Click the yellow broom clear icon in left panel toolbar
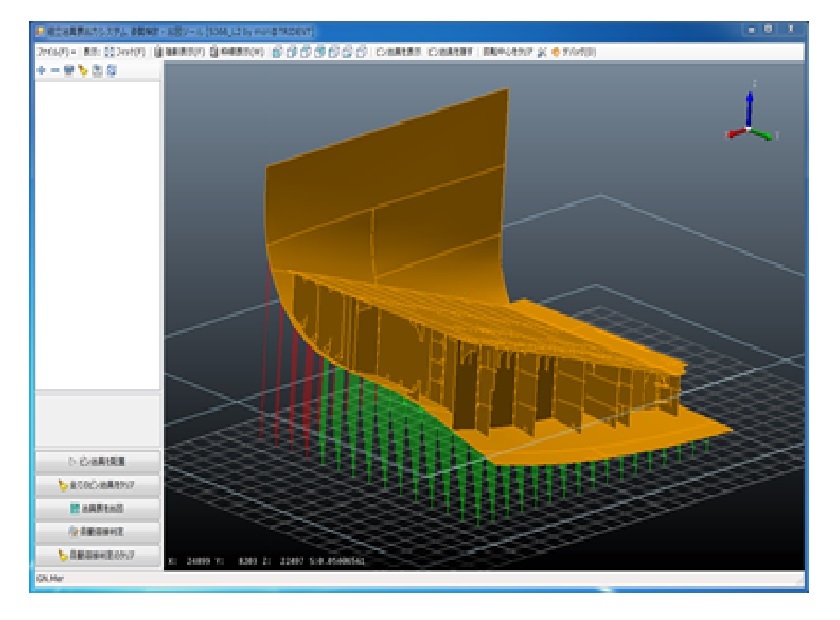The height and width of the screenshot is (620, 840). click(82, 70)
